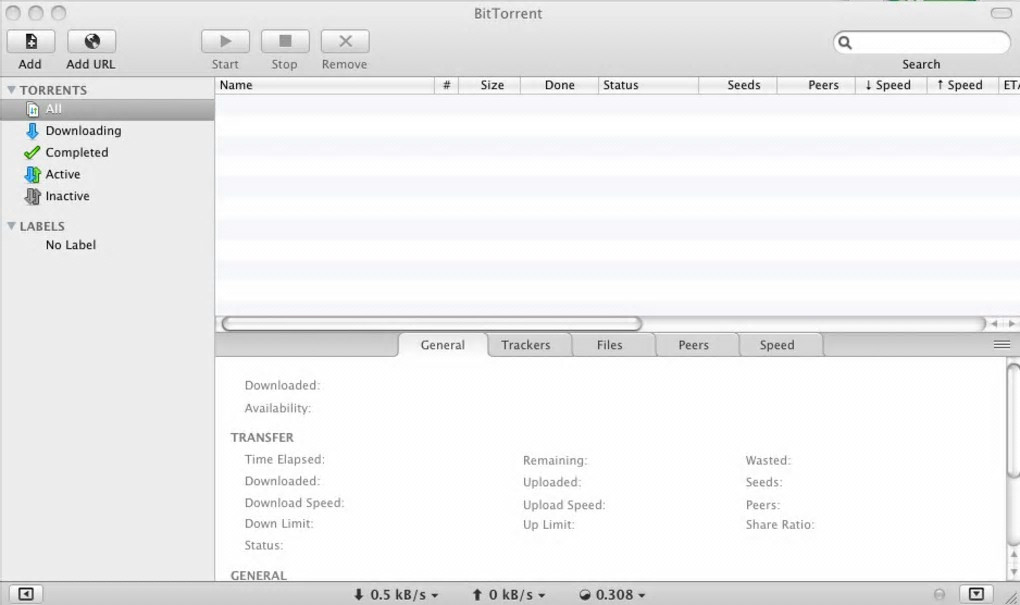Click the Share Ratio label
This screenshot has height=605, width=1020.
click(x=779, y=525)
